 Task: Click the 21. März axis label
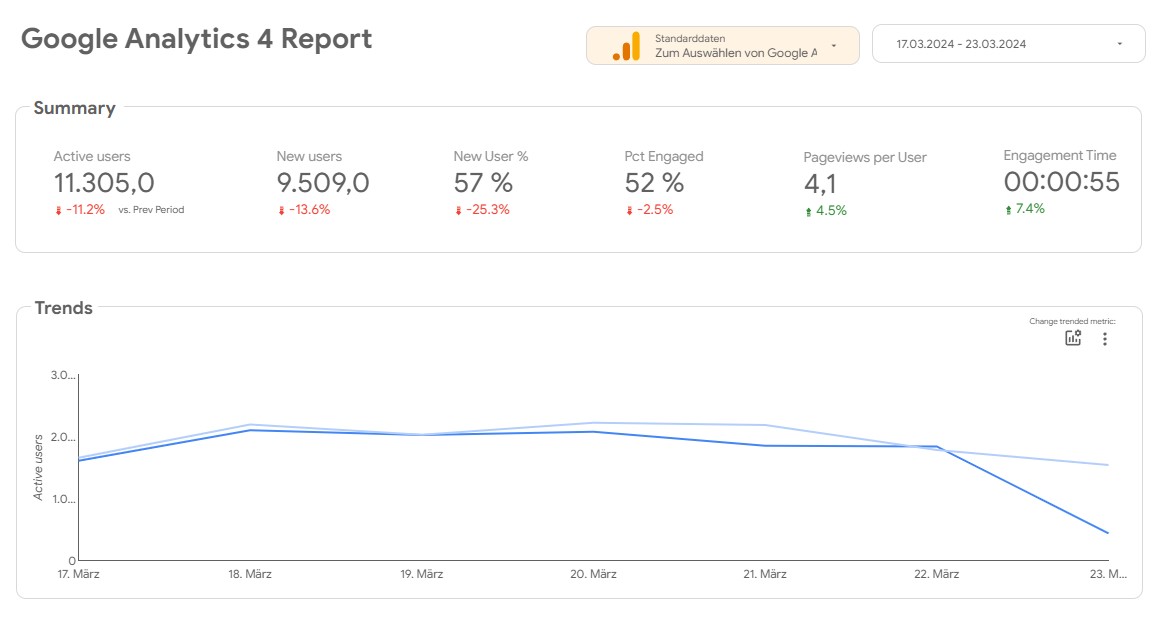click(765, 574)
